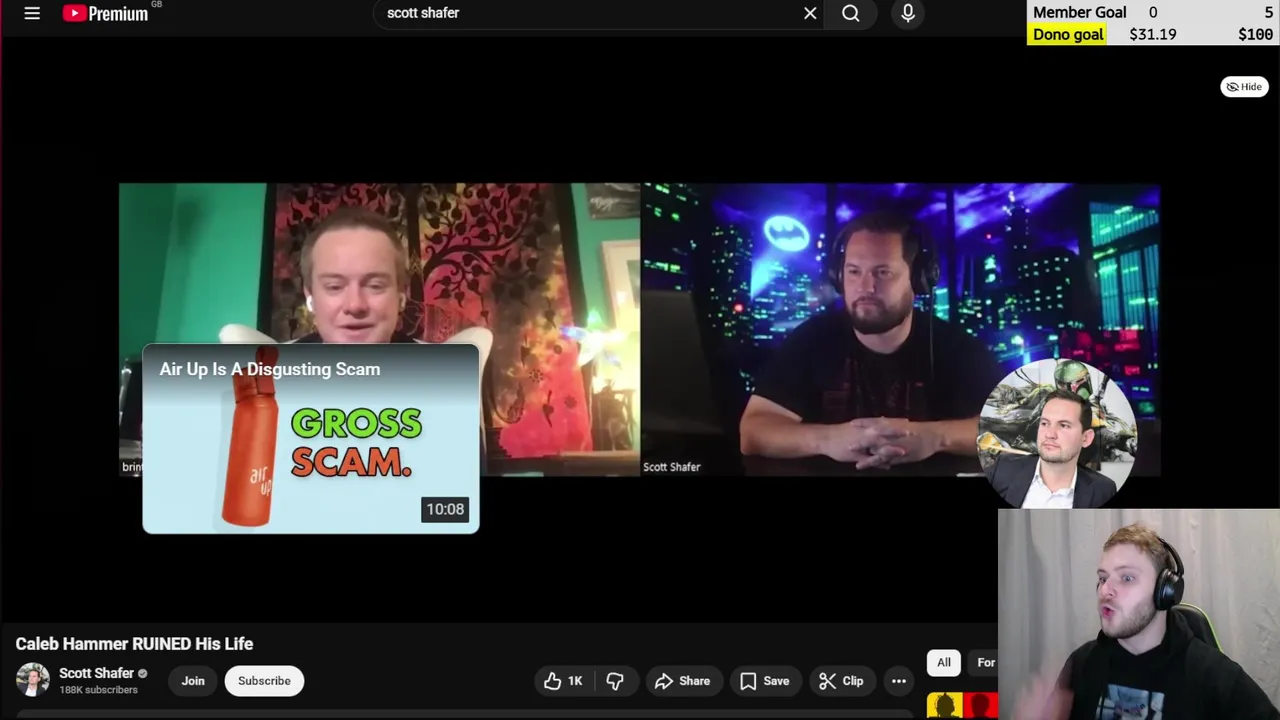Share this video
This screenshot has height=720, width=1280.
(x=682, y=681)
